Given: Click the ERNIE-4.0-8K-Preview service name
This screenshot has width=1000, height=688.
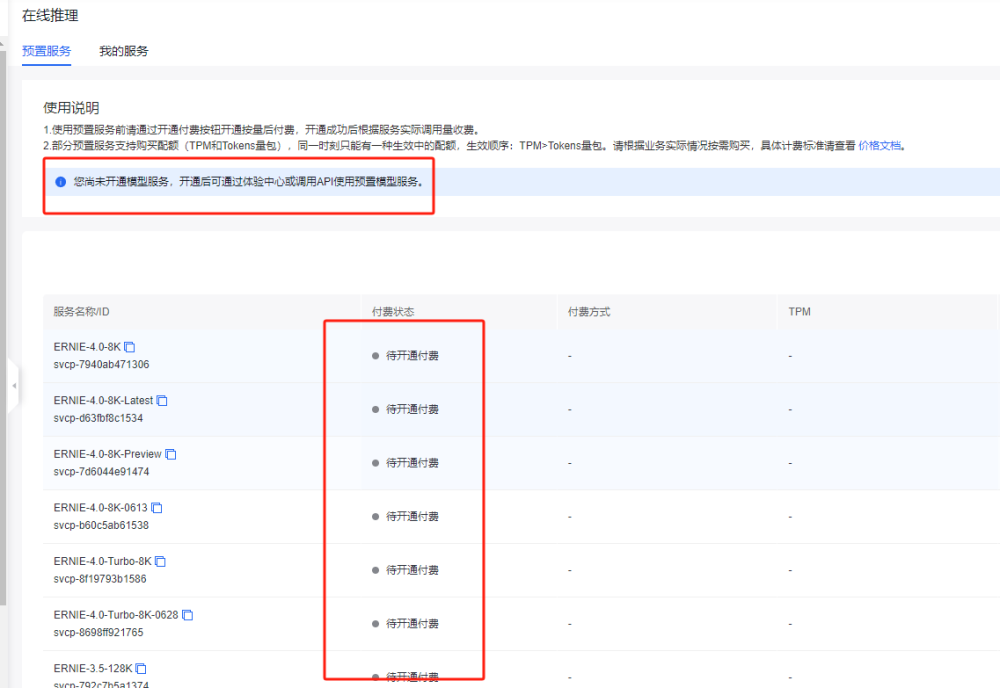Looking at the screenshot, I should click(108, 454).
